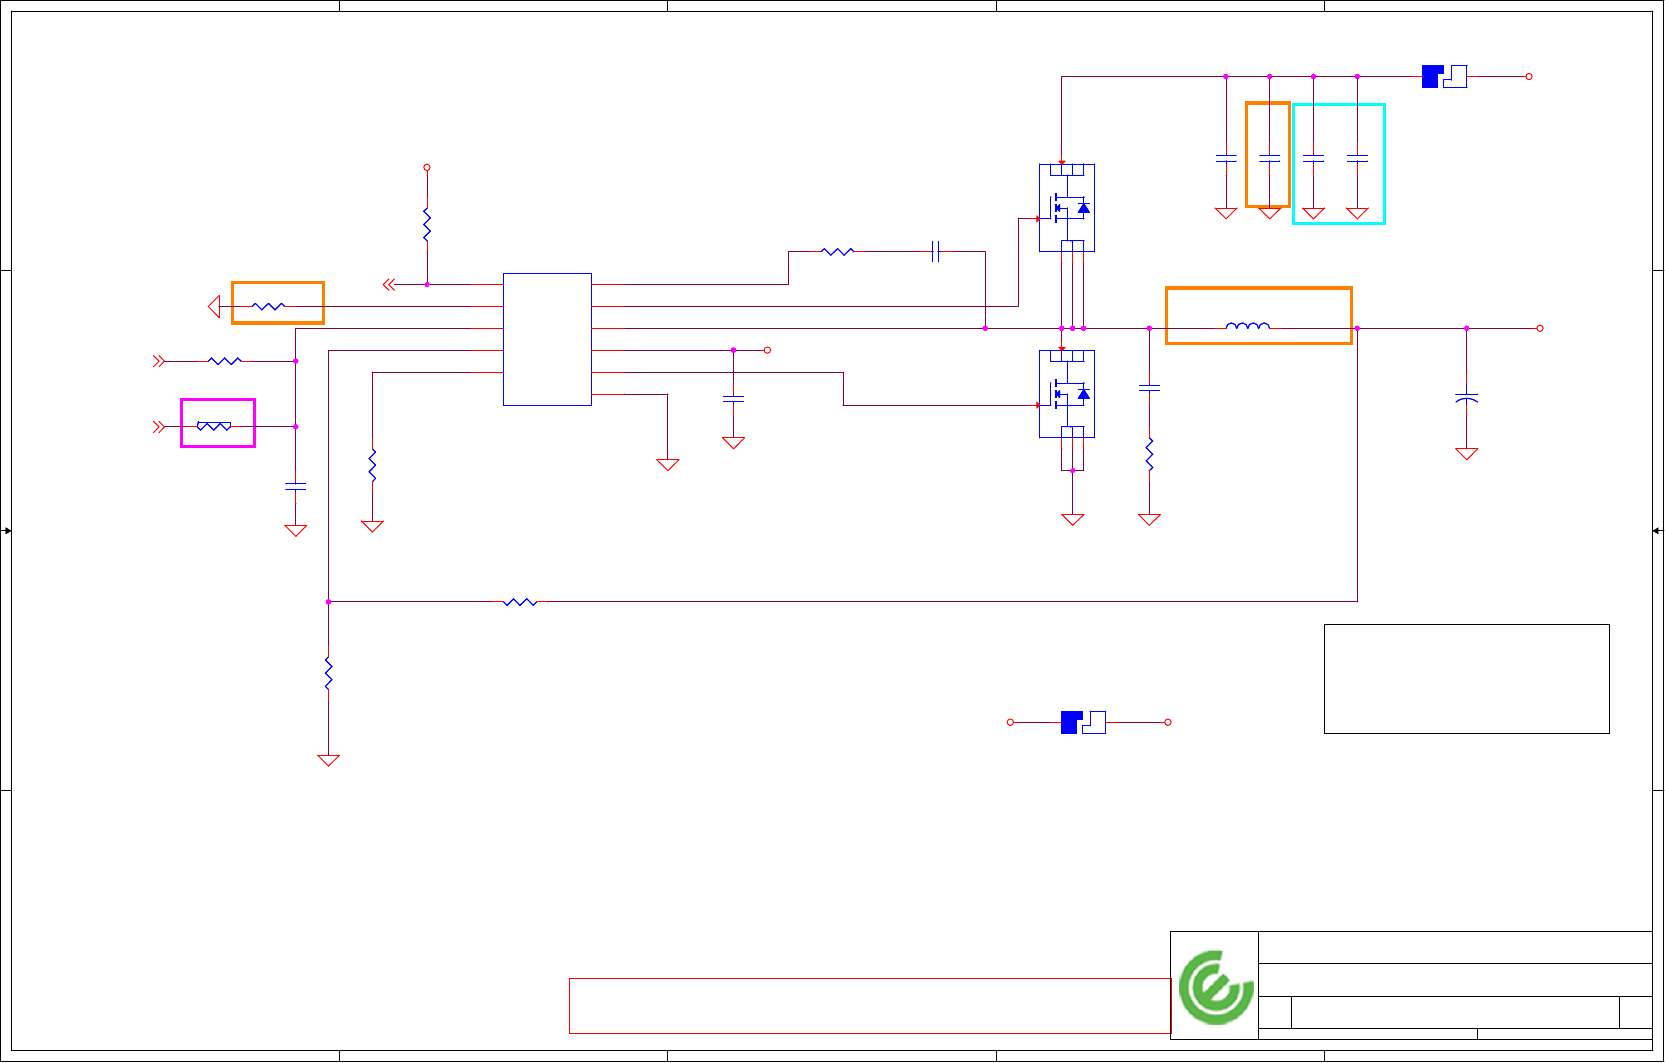Click the green e logo in title block
Viewport: 1665px width, 1063px height.
1215,987
